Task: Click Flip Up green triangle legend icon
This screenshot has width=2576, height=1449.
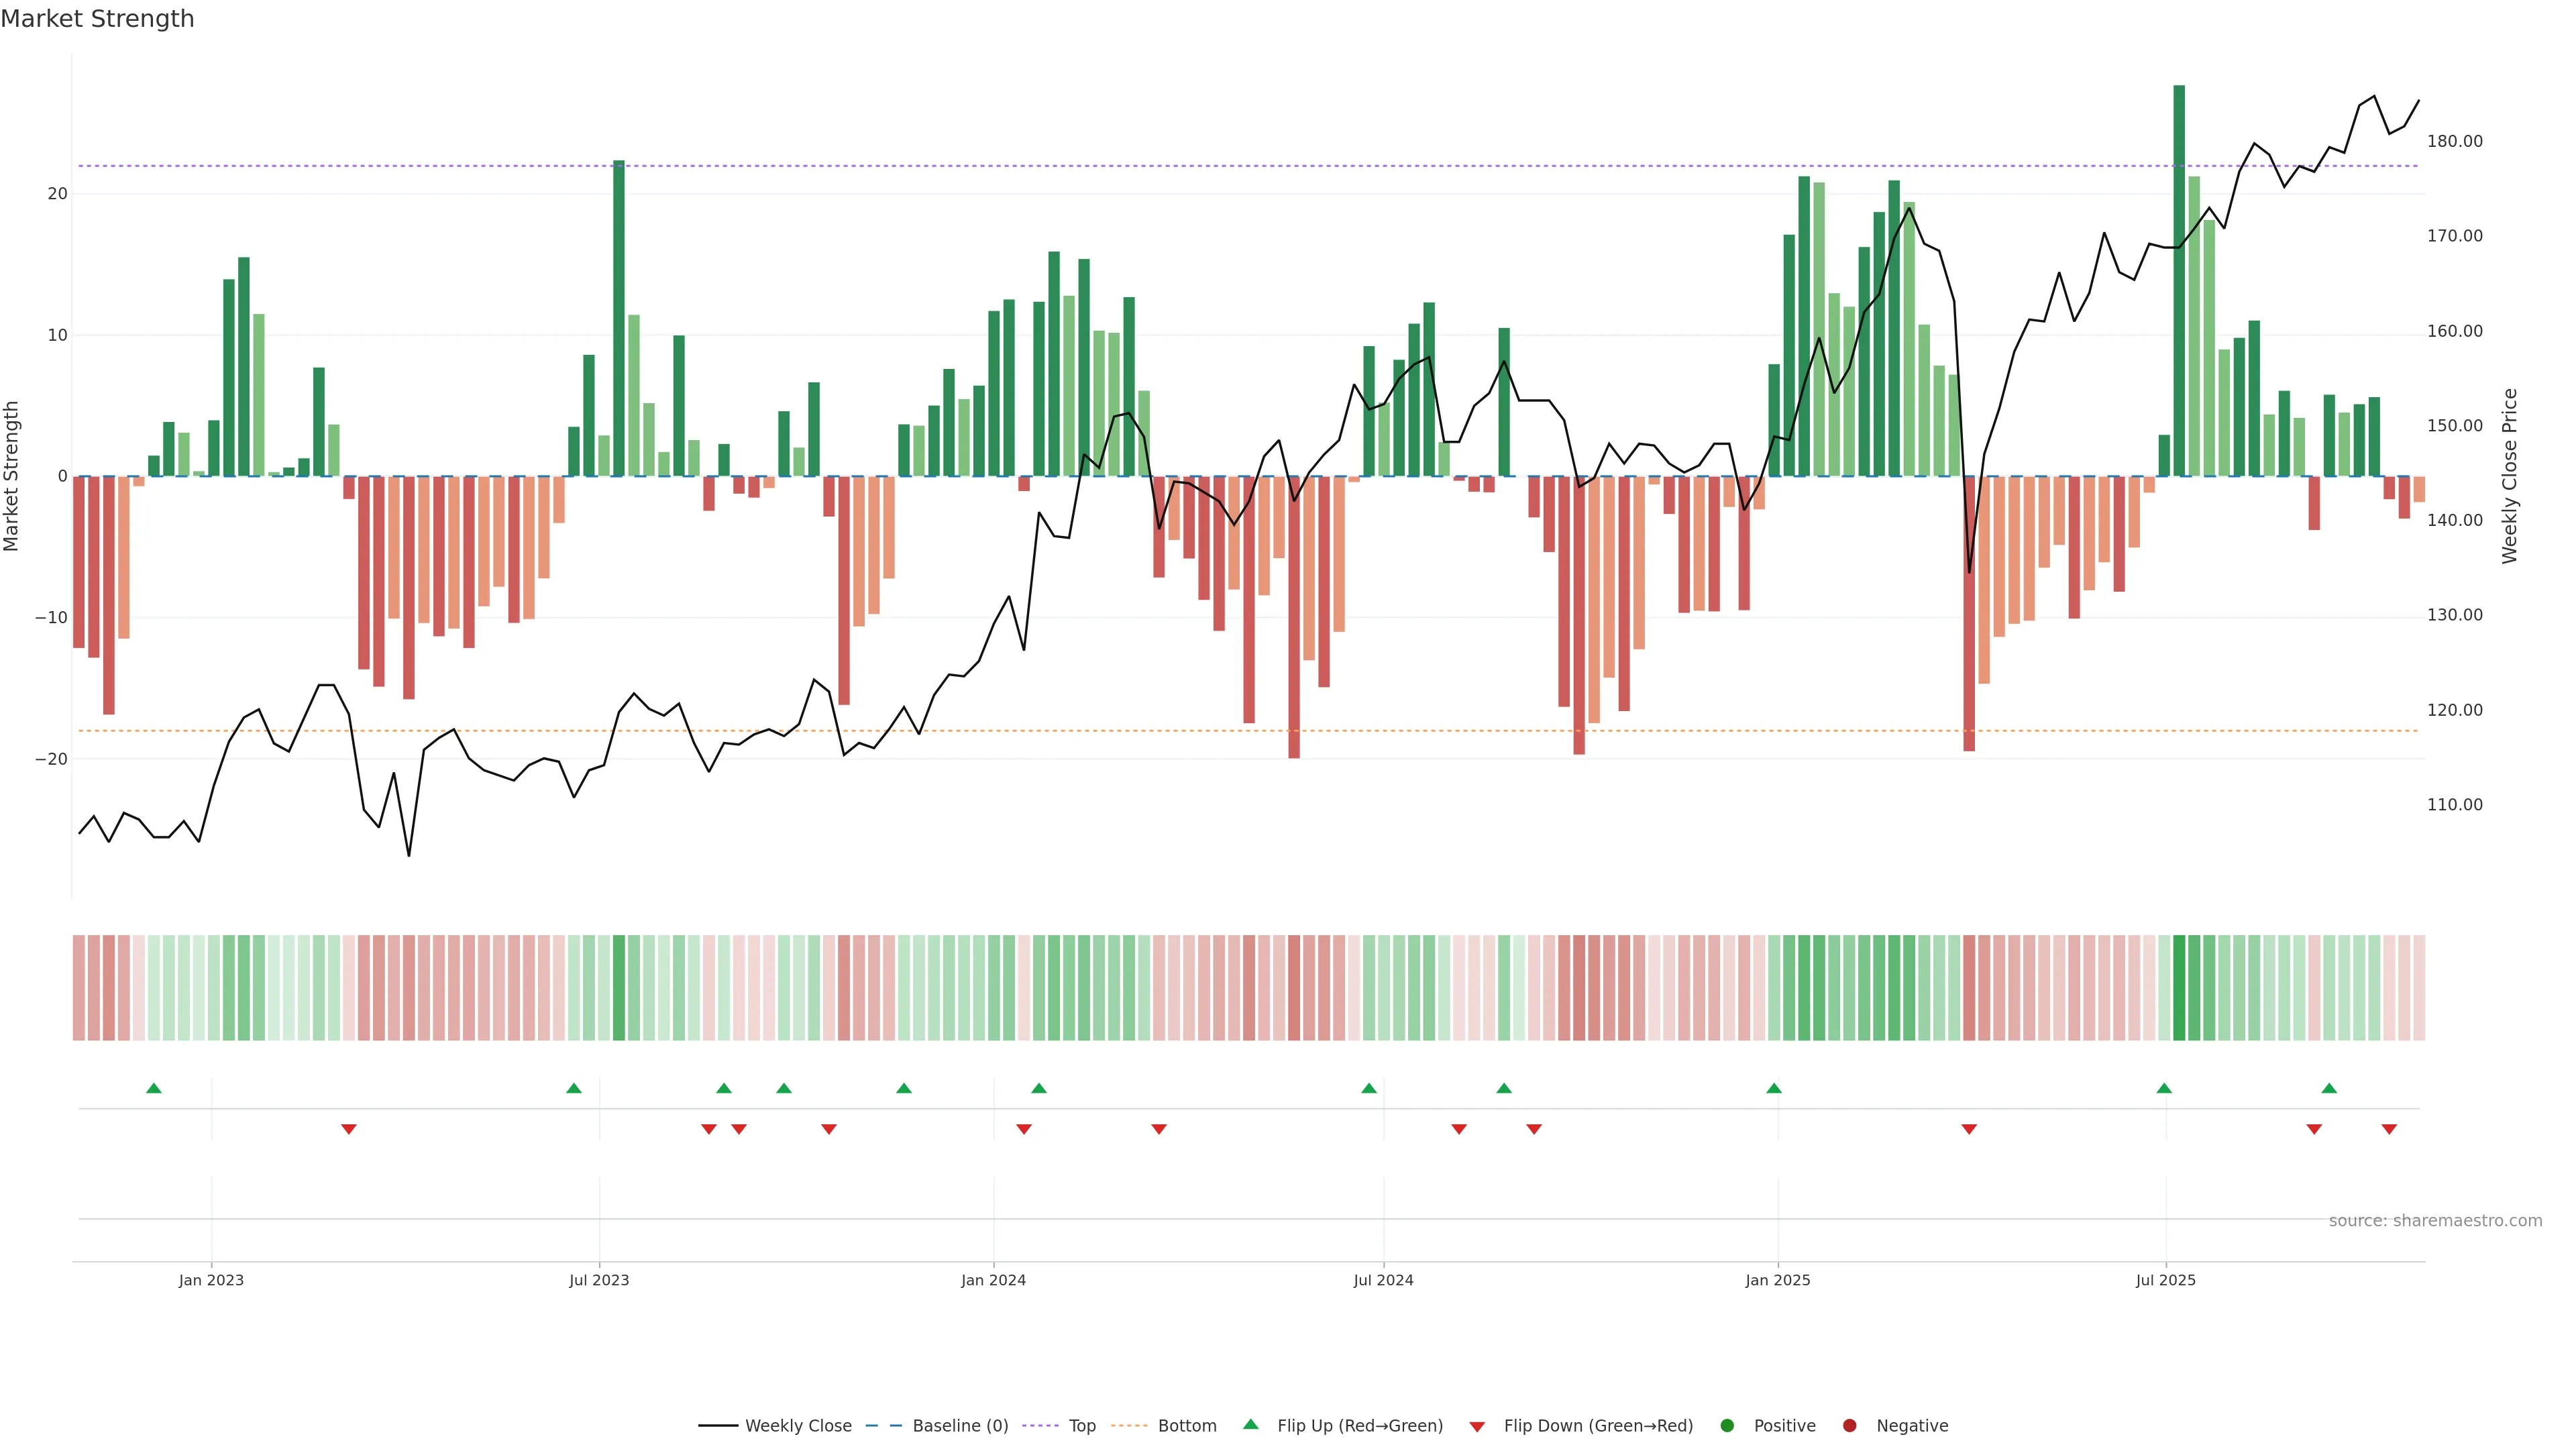Action: click(x=1250, y=1425)
